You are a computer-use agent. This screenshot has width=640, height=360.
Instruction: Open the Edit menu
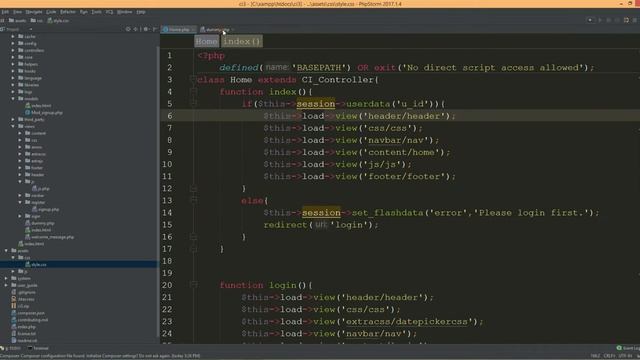point(5,12)
